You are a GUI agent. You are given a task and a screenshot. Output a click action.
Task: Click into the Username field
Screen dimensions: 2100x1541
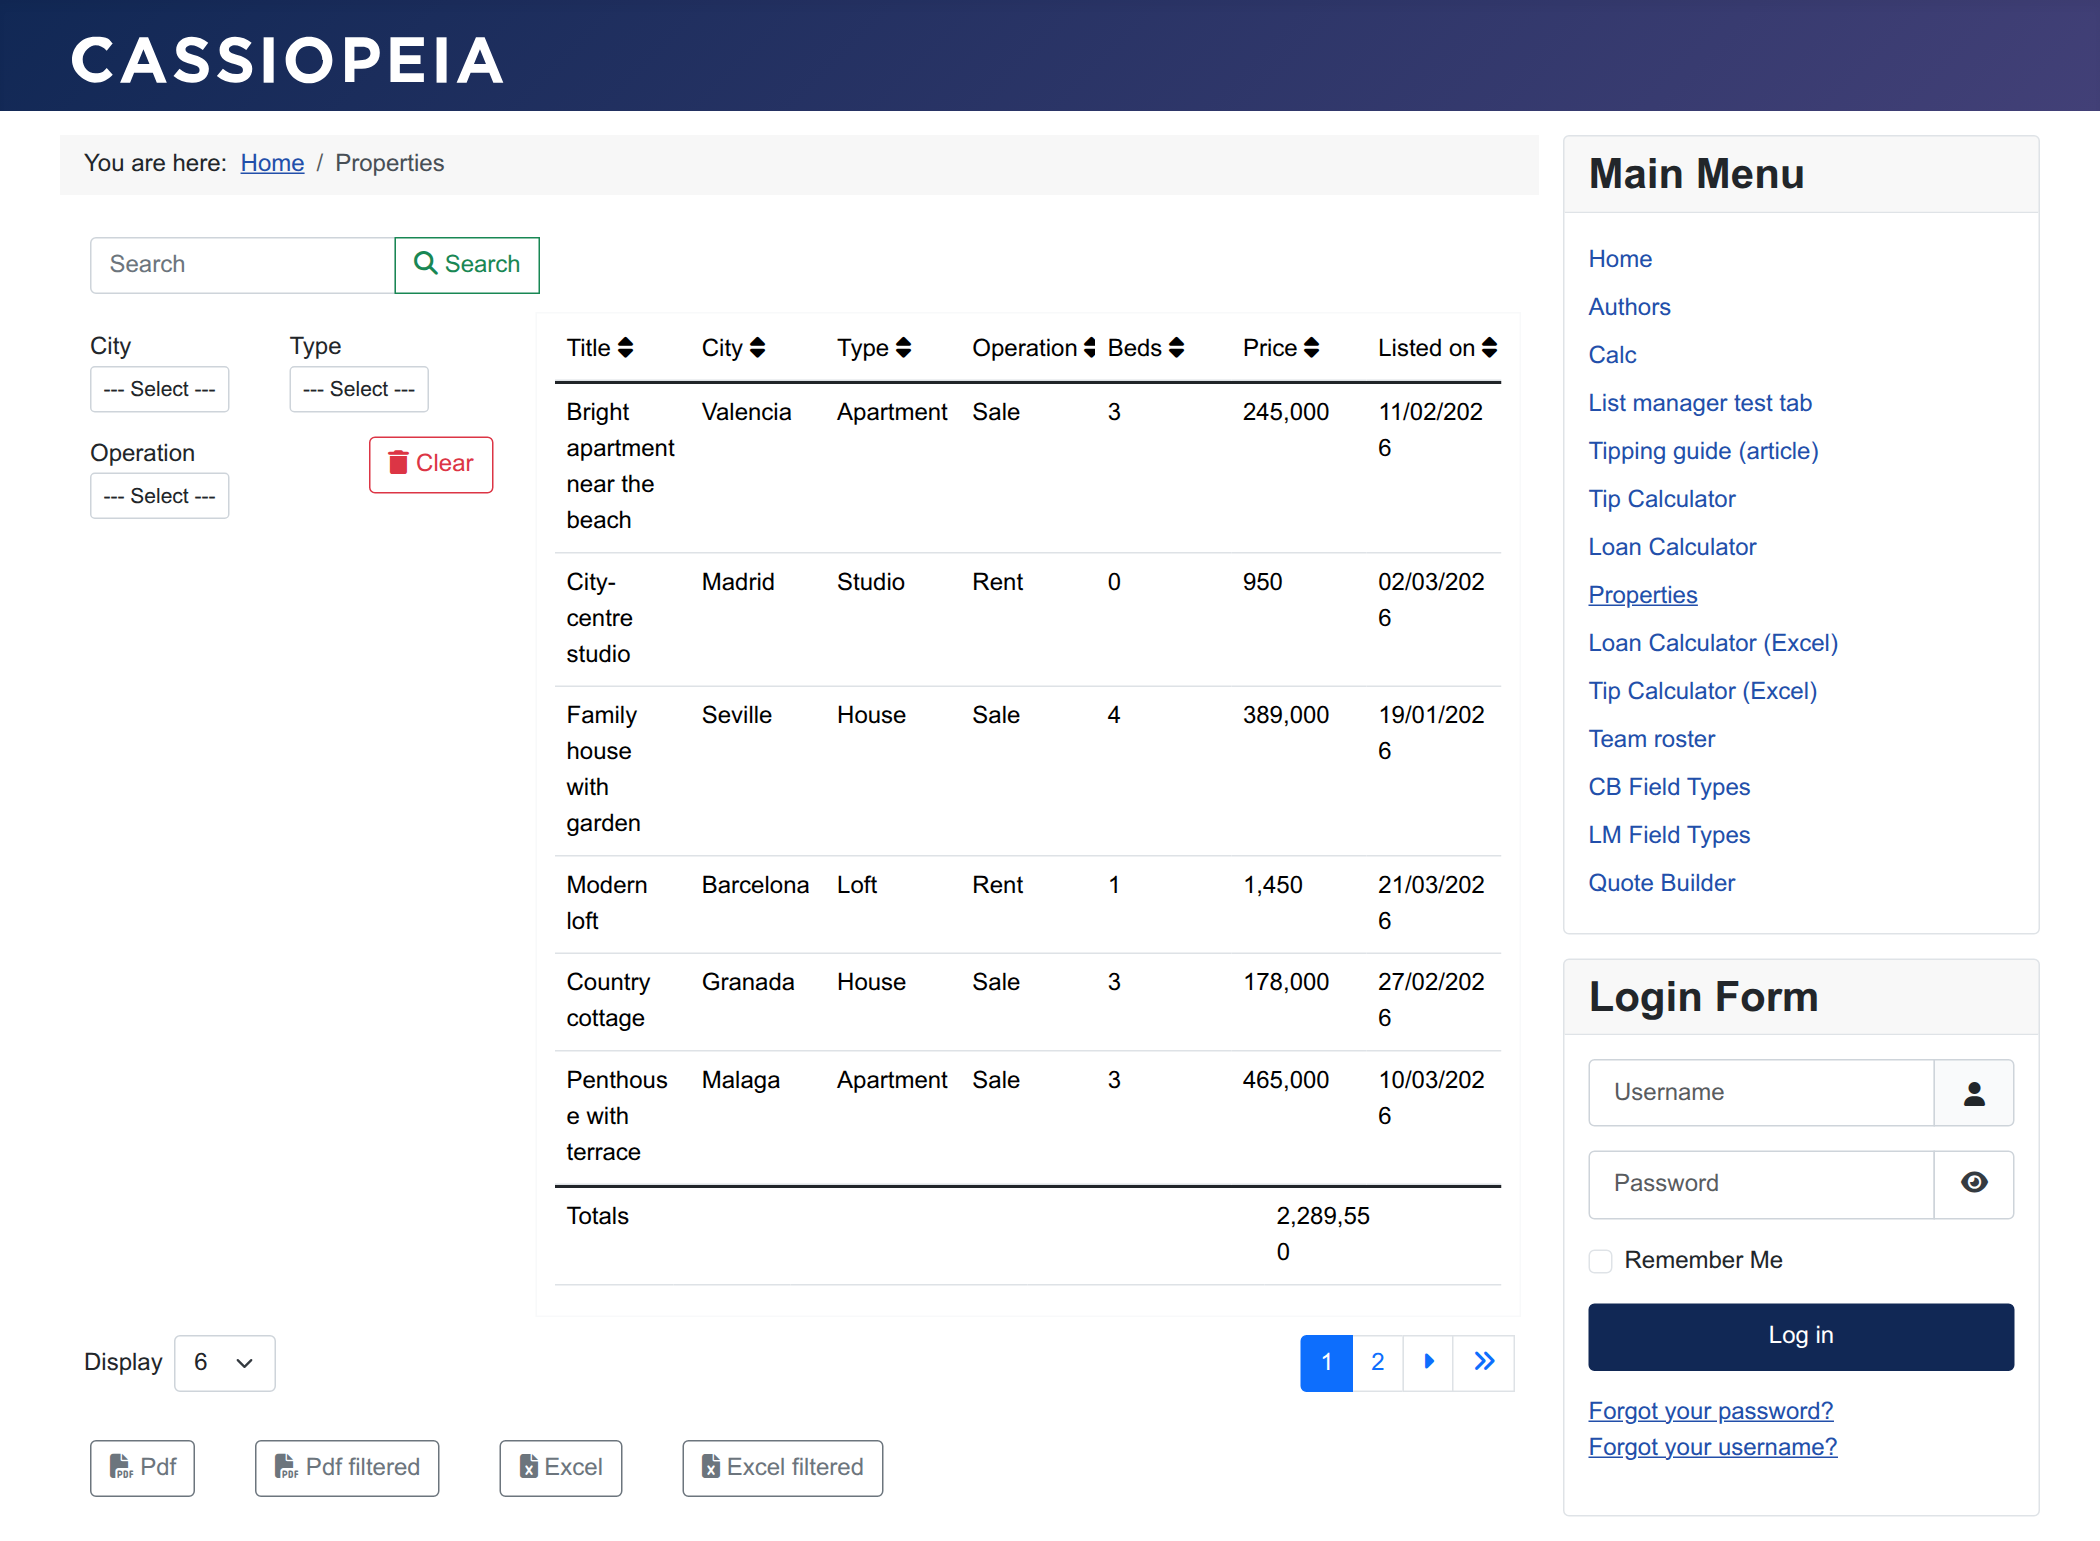(1762, 1093)
